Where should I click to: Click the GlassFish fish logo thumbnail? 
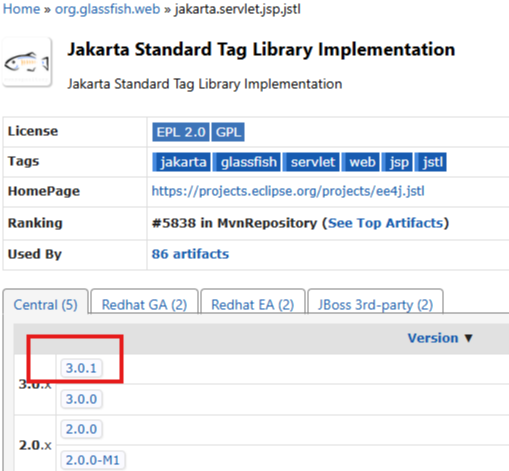[x=27, y=62]
